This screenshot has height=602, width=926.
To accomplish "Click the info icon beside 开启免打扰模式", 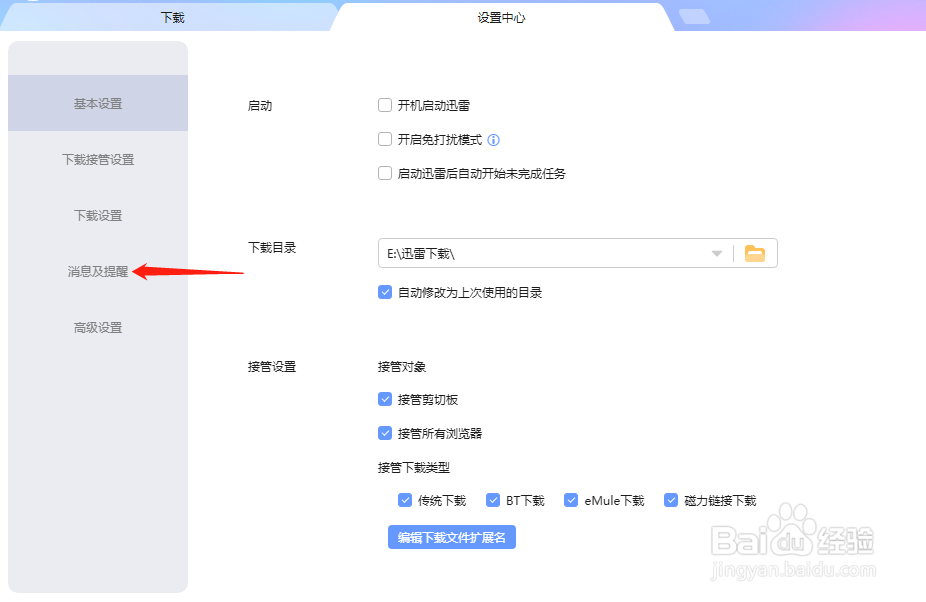I will pos(493,140).
